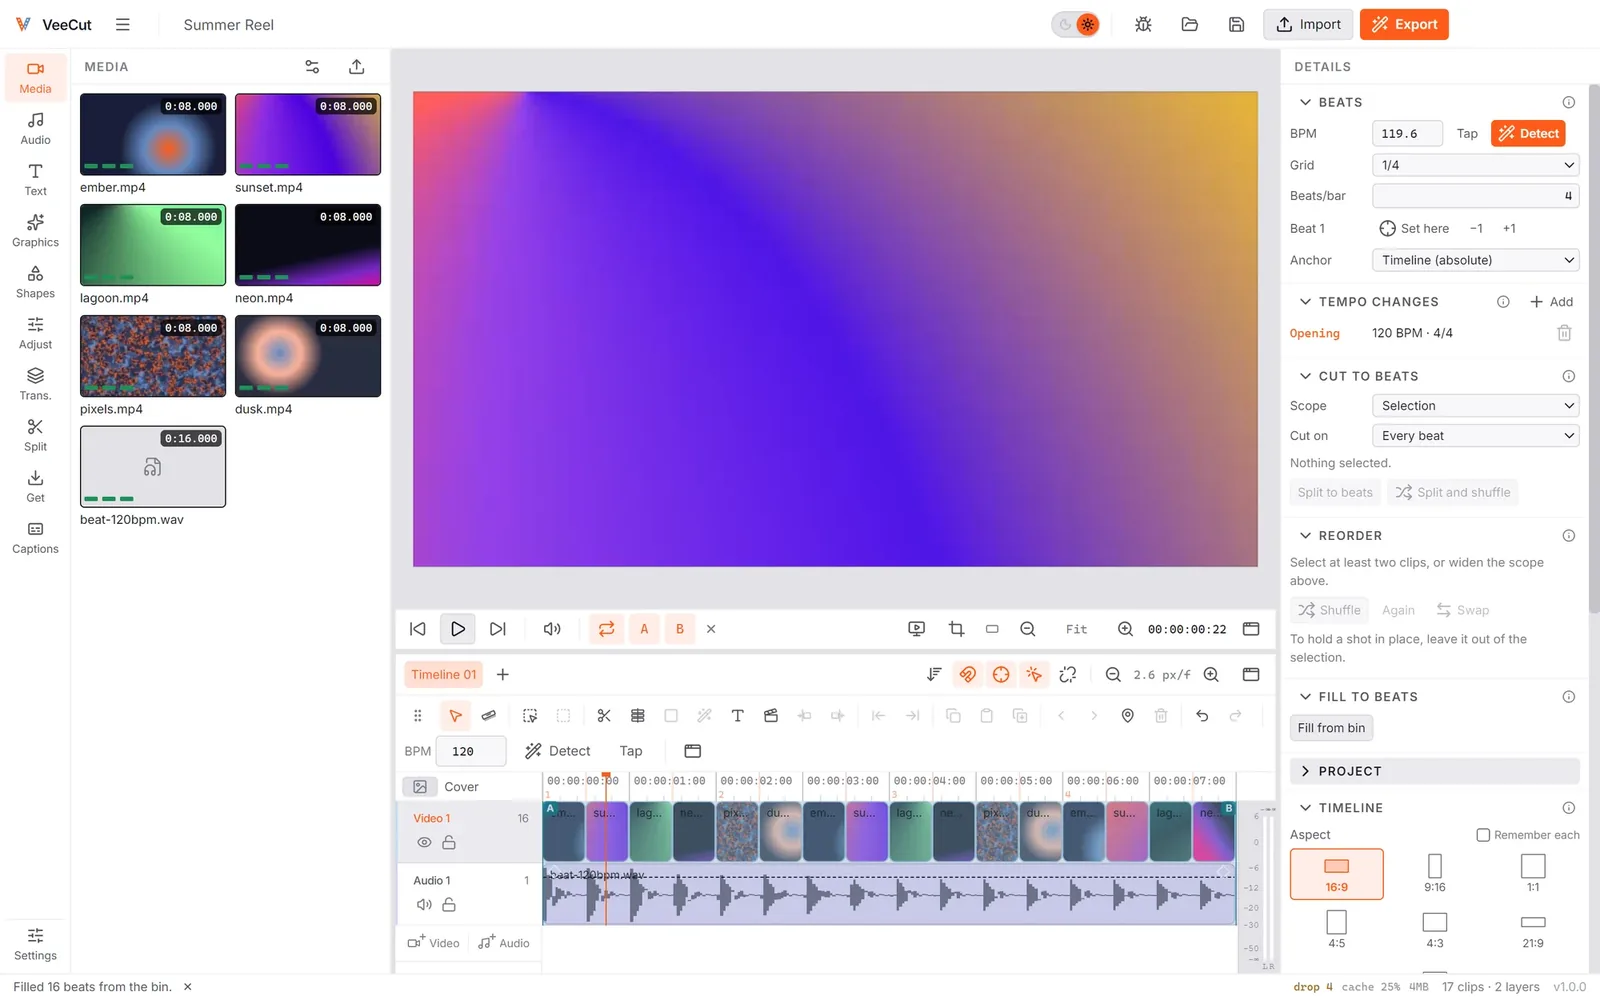Click the undo arrow in timeline toolbar
The width and height of the screenshot is (1600, 1000).
[1202, 716]
